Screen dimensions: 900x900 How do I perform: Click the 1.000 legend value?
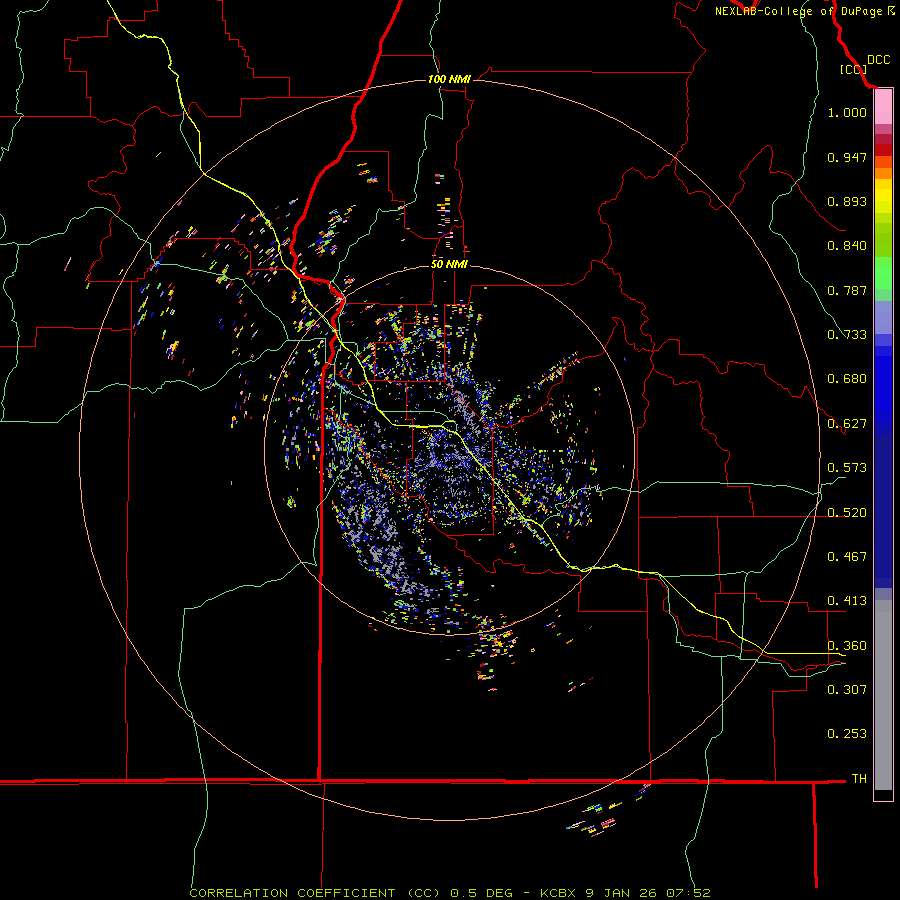847,112
